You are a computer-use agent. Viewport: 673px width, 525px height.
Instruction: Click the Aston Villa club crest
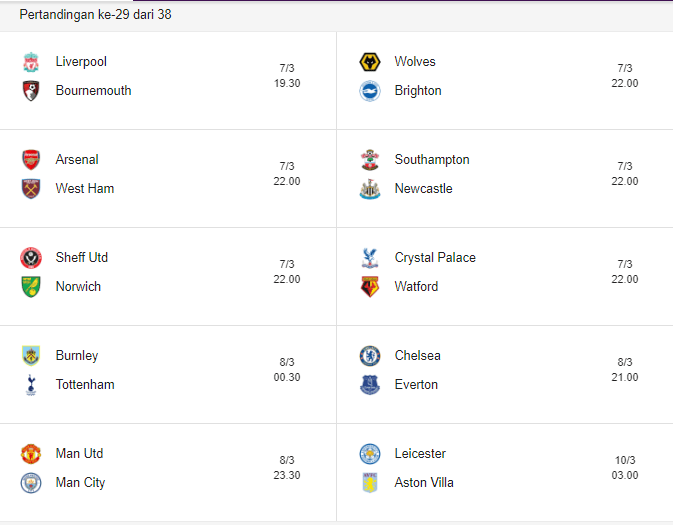(370, 483)
